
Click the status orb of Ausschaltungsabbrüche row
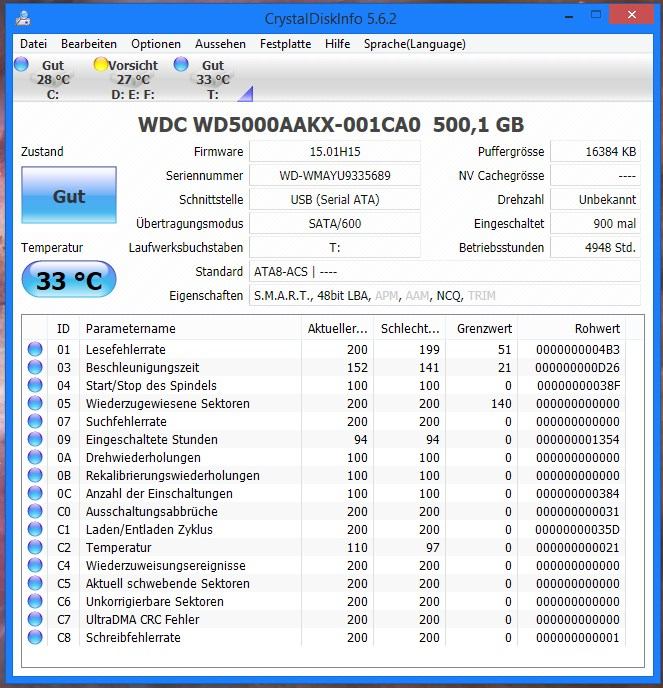tap(35, 511)
